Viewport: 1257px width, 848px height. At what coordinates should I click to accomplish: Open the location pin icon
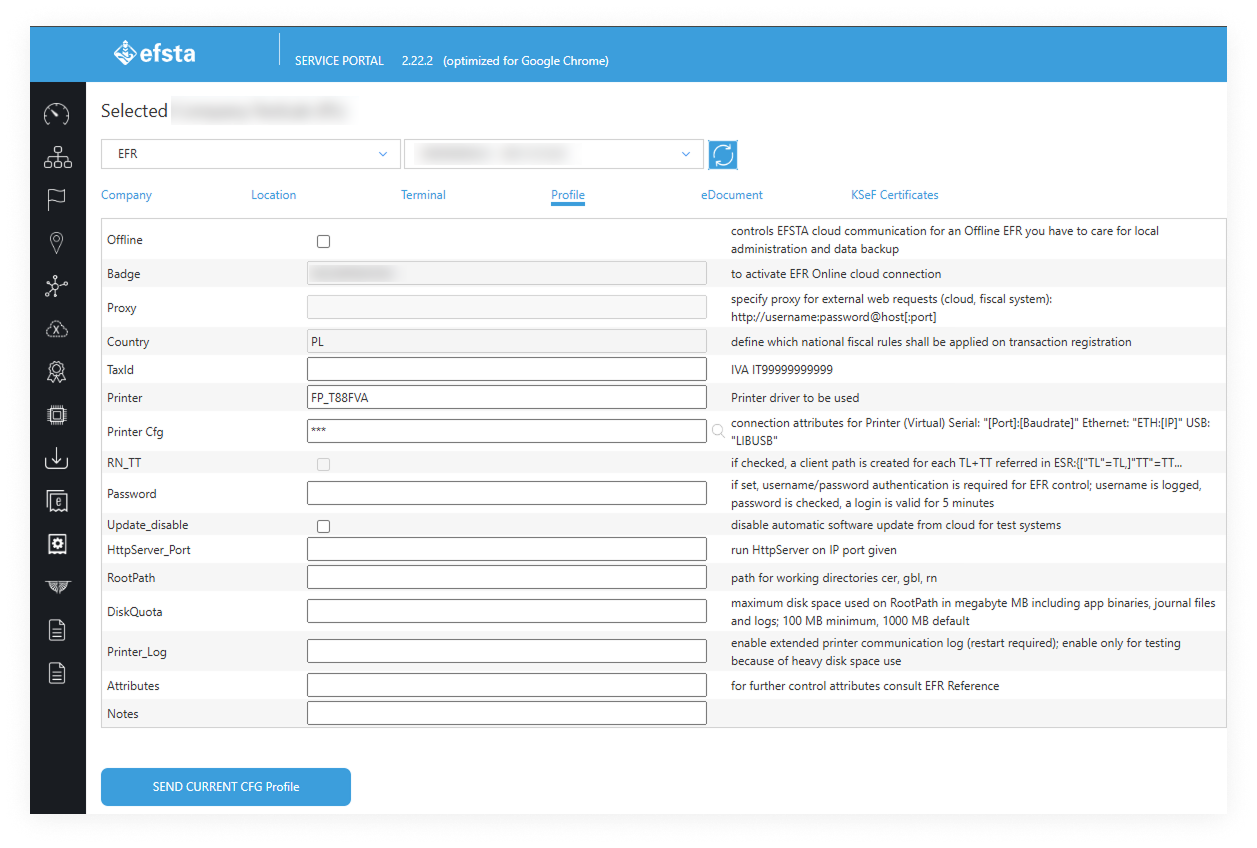[57, 243]
